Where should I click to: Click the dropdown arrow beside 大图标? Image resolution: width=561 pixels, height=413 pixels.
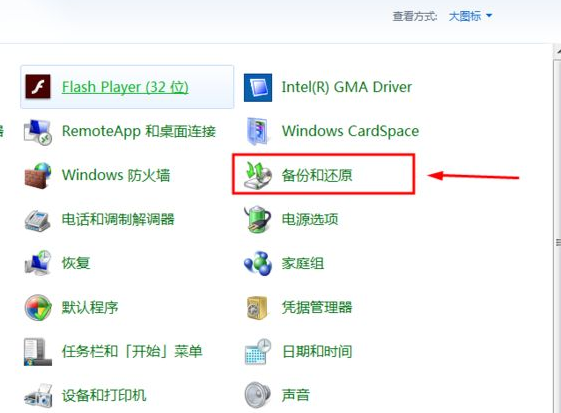tap(489, 16)
